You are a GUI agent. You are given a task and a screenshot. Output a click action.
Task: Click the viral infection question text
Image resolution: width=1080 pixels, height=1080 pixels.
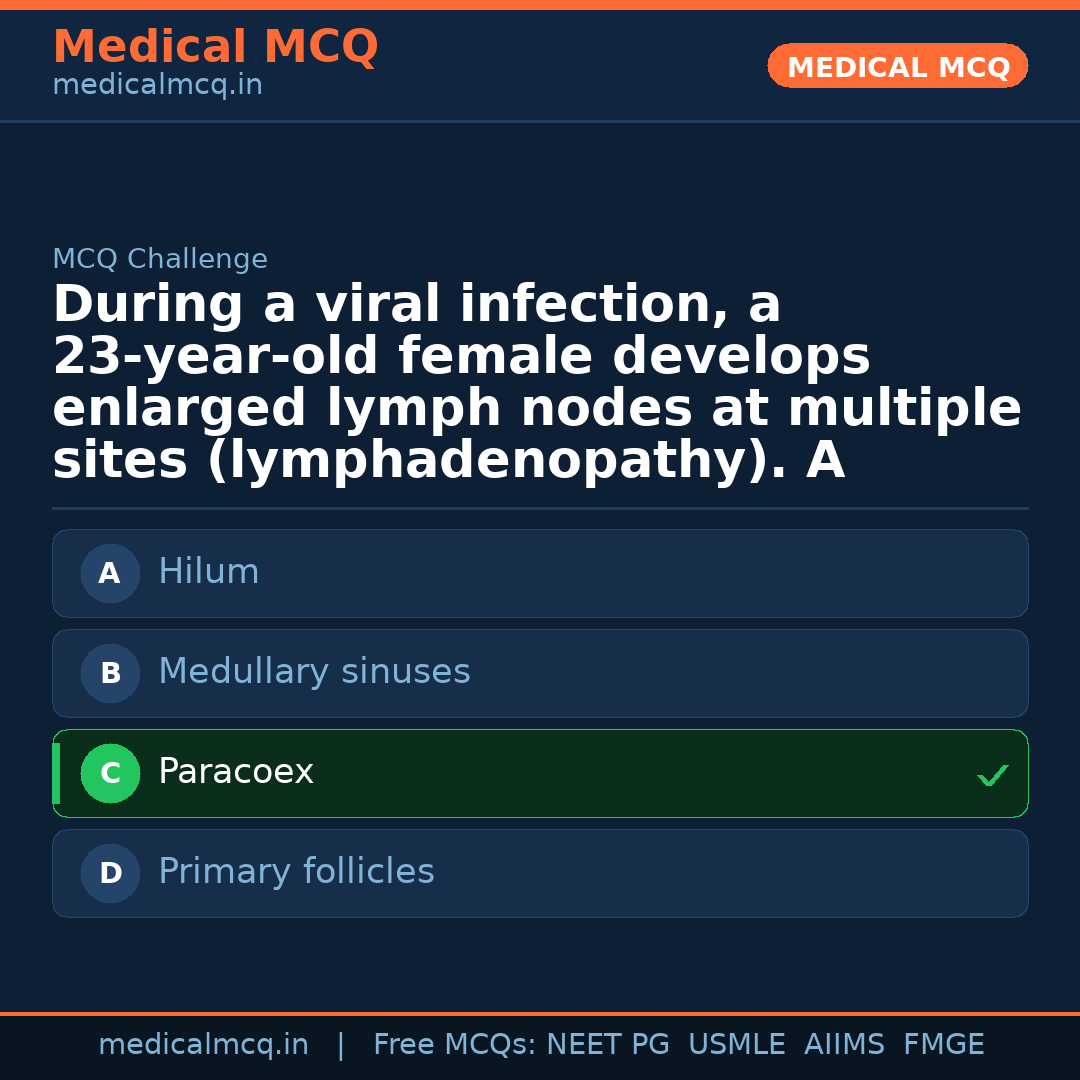(x=536, y=383)
